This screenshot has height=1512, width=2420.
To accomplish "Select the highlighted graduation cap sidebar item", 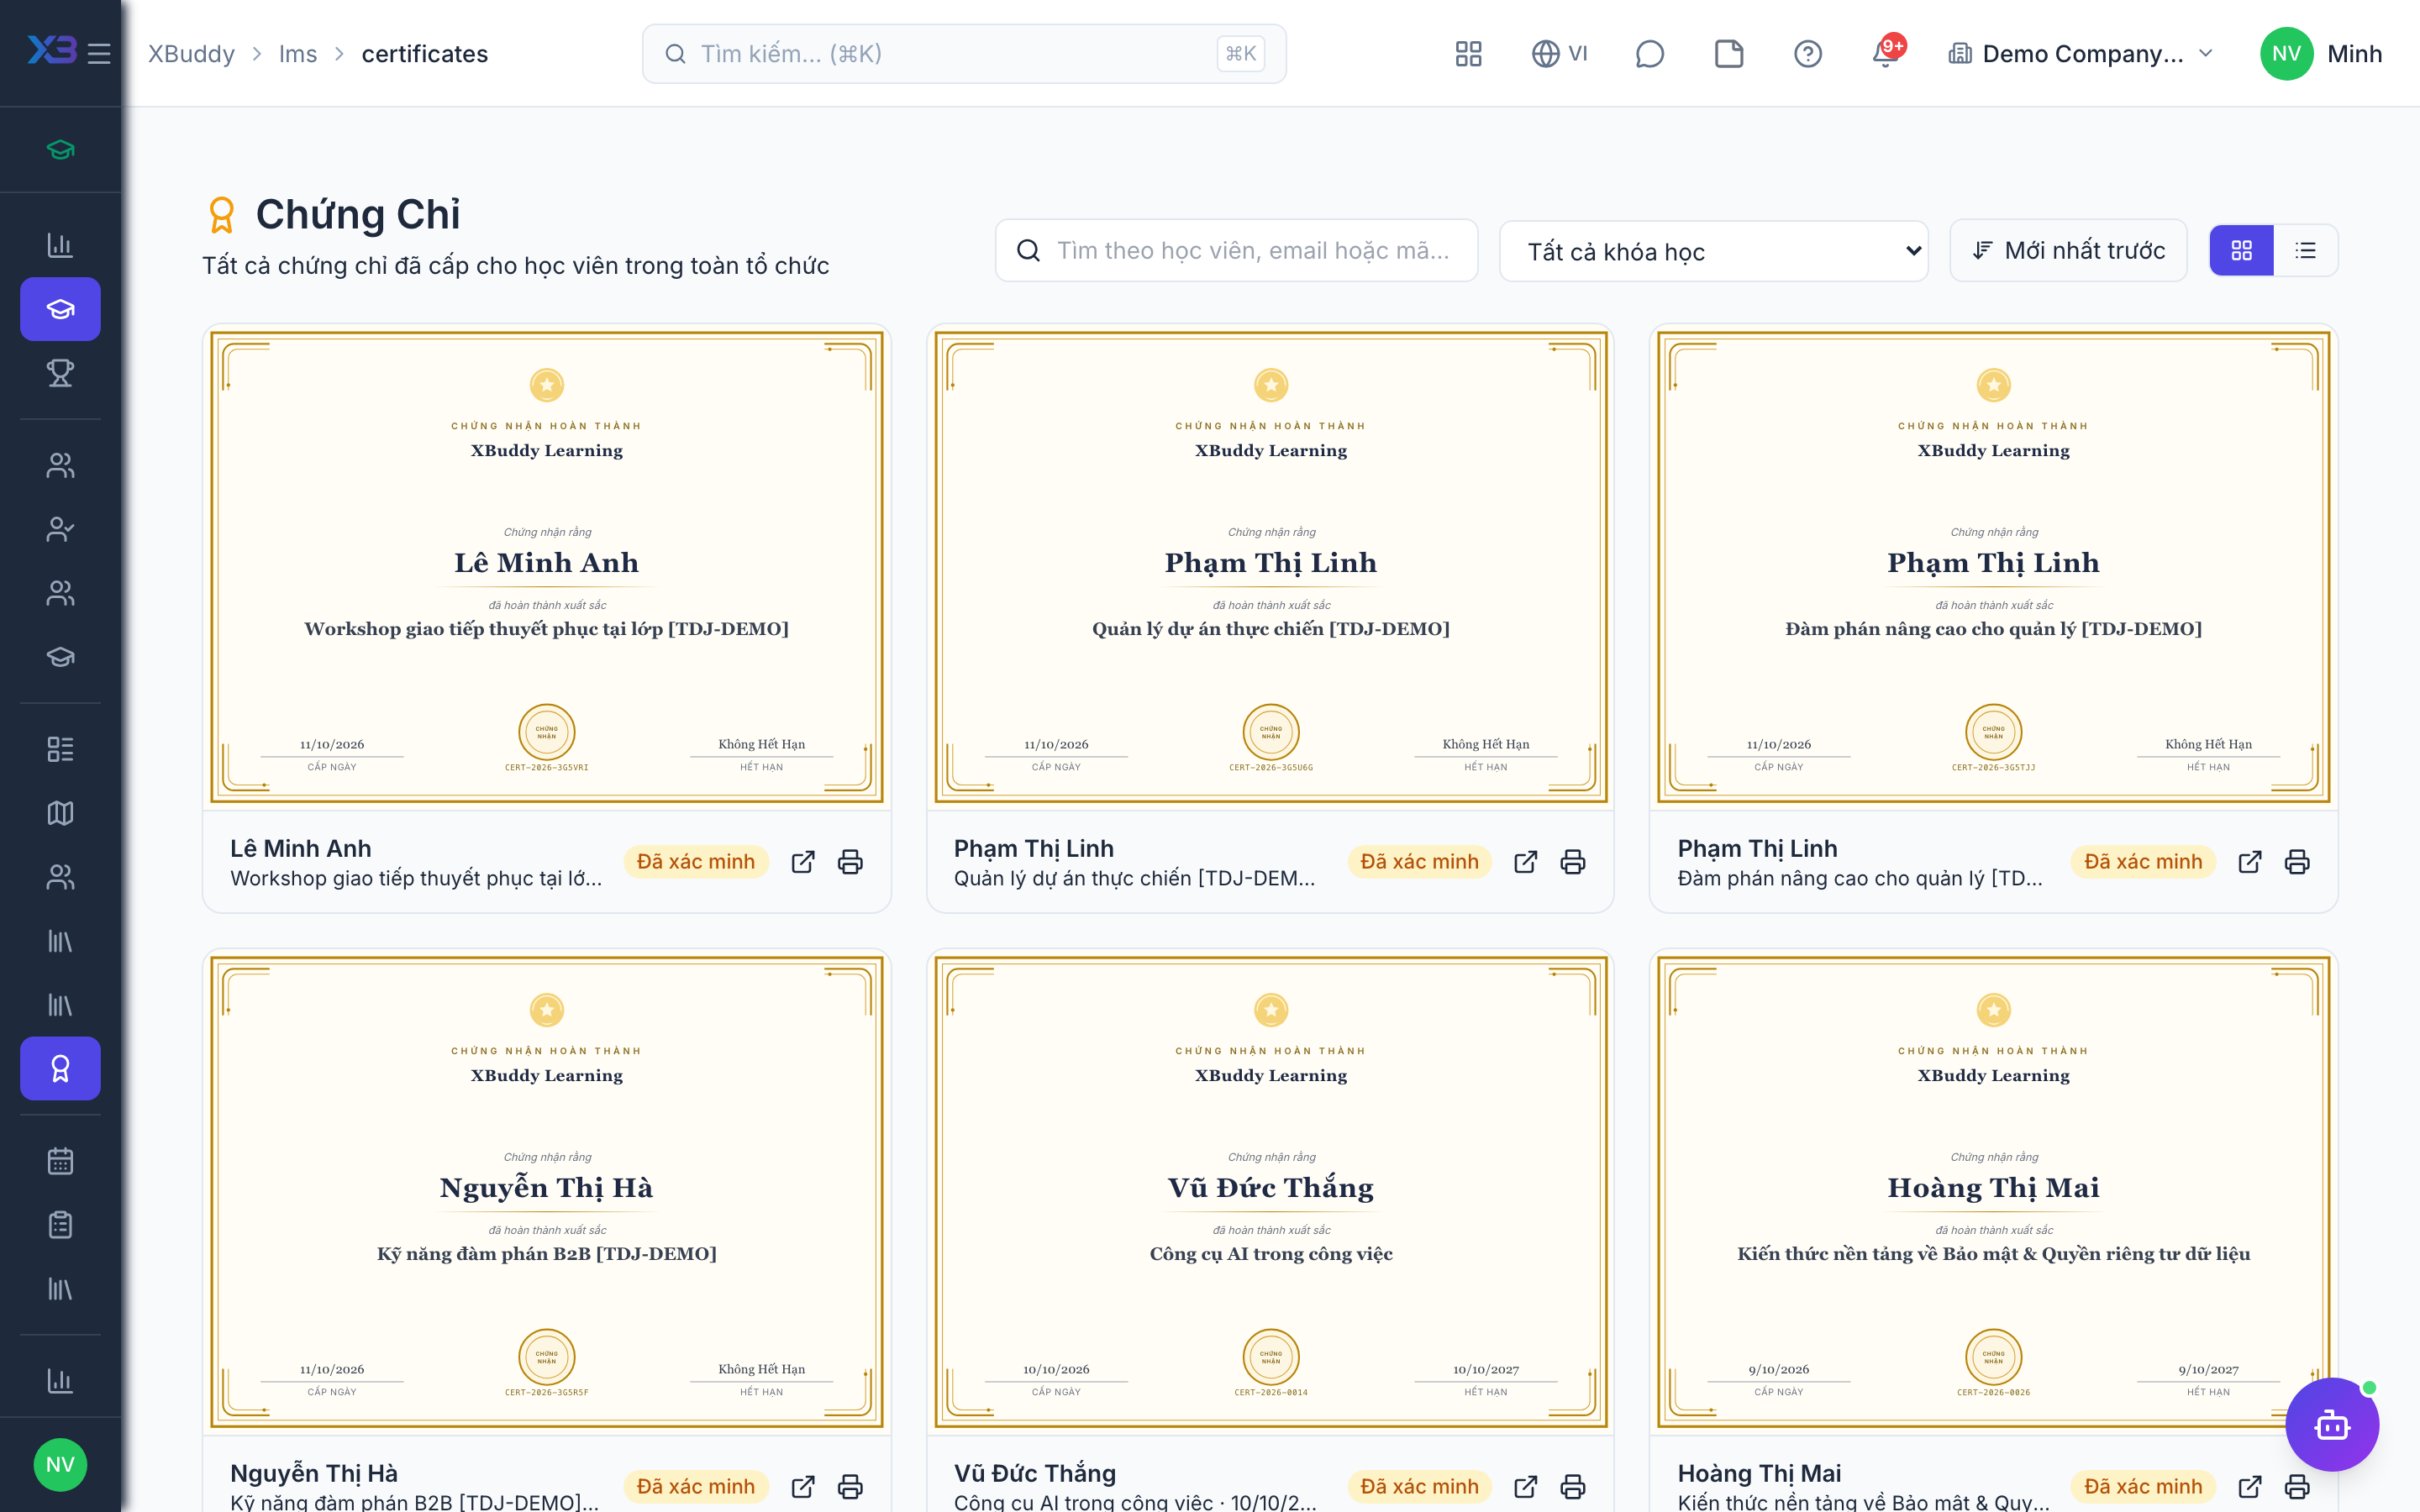I will [60, 309].
